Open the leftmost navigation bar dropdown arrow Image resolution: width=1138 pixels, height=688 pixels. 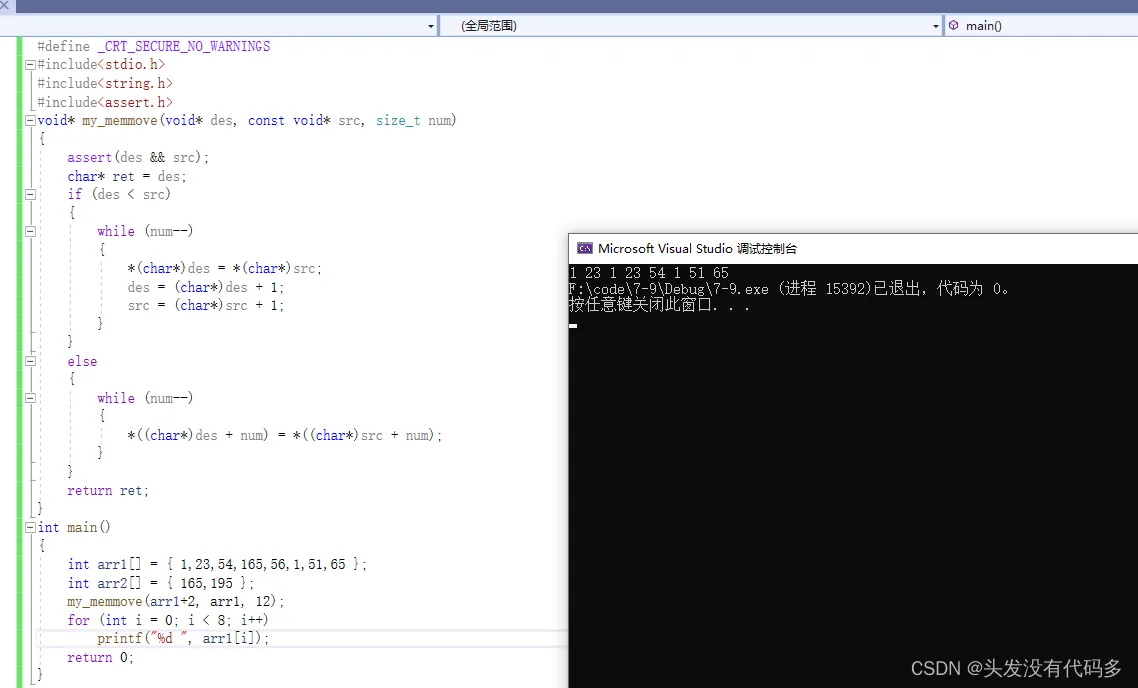click(430, 26)
